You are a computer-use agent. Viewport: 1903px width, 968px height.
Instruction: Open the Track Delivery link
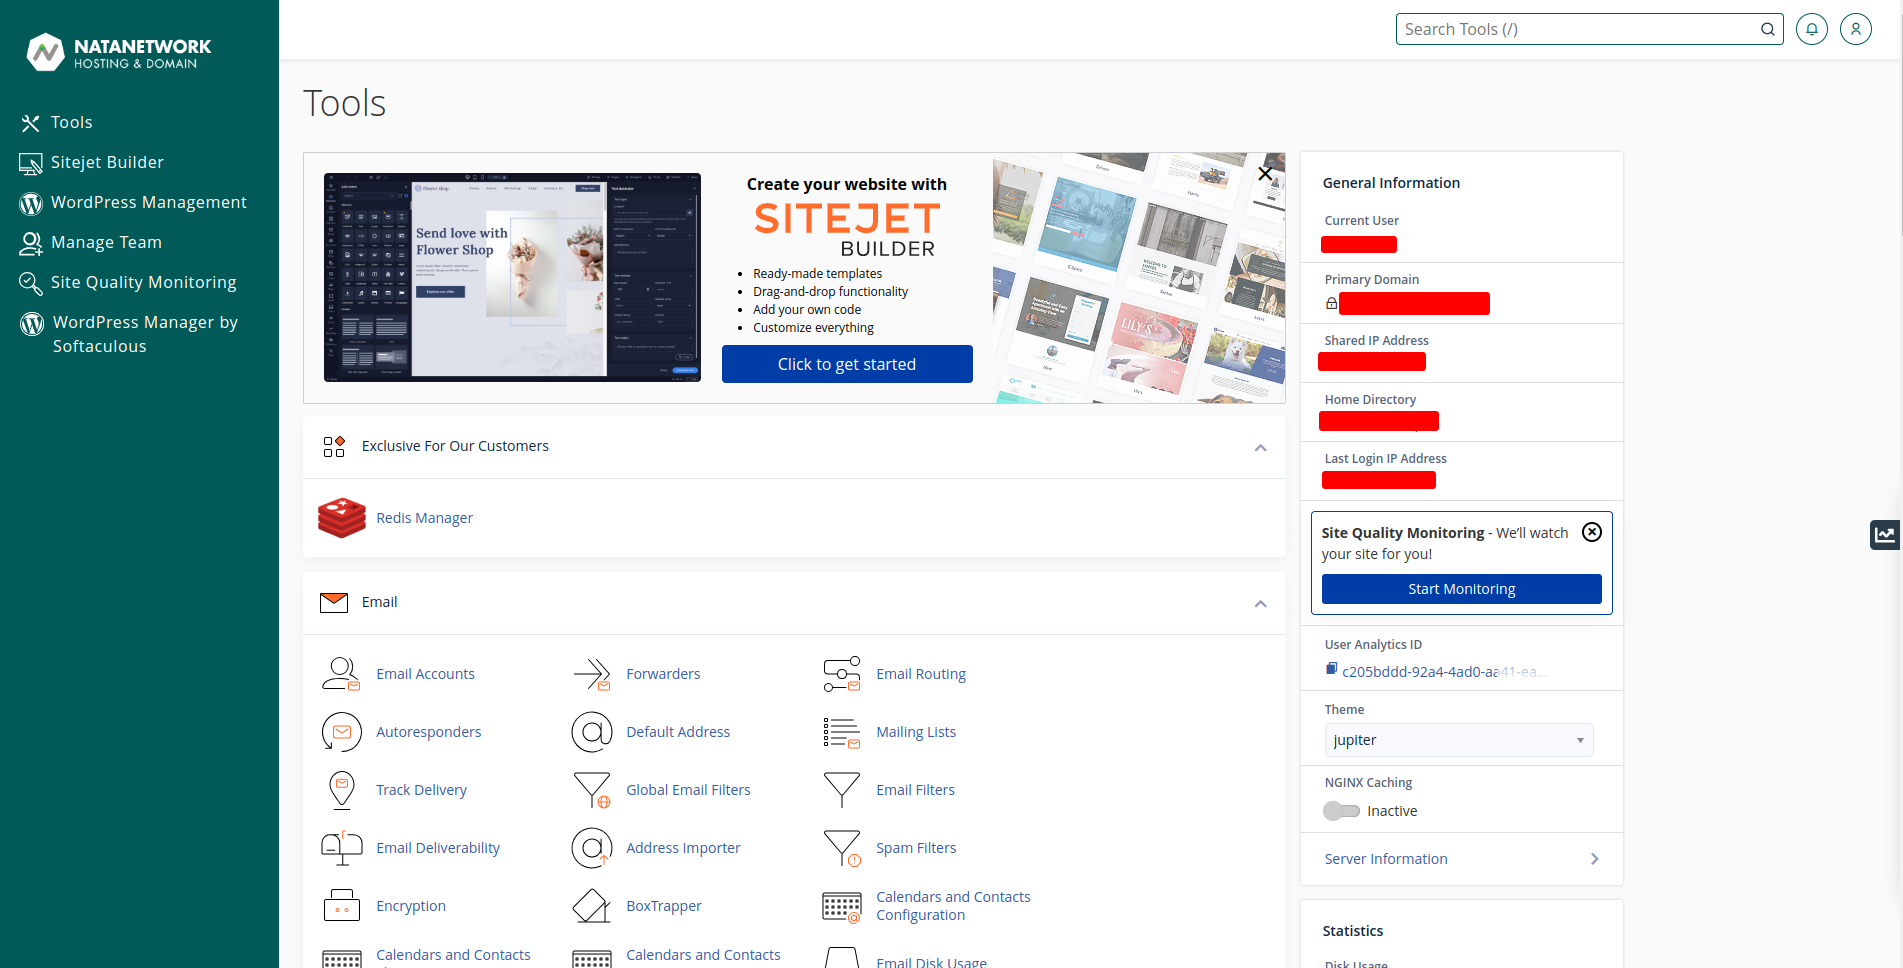(421, 790)
